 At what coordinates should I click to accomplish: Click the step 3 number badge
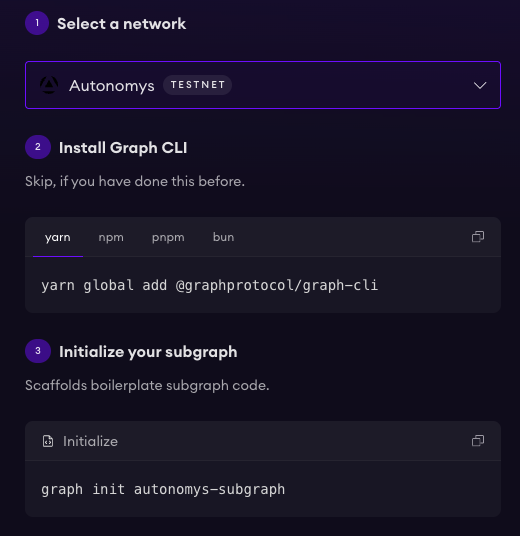[38, 351]
